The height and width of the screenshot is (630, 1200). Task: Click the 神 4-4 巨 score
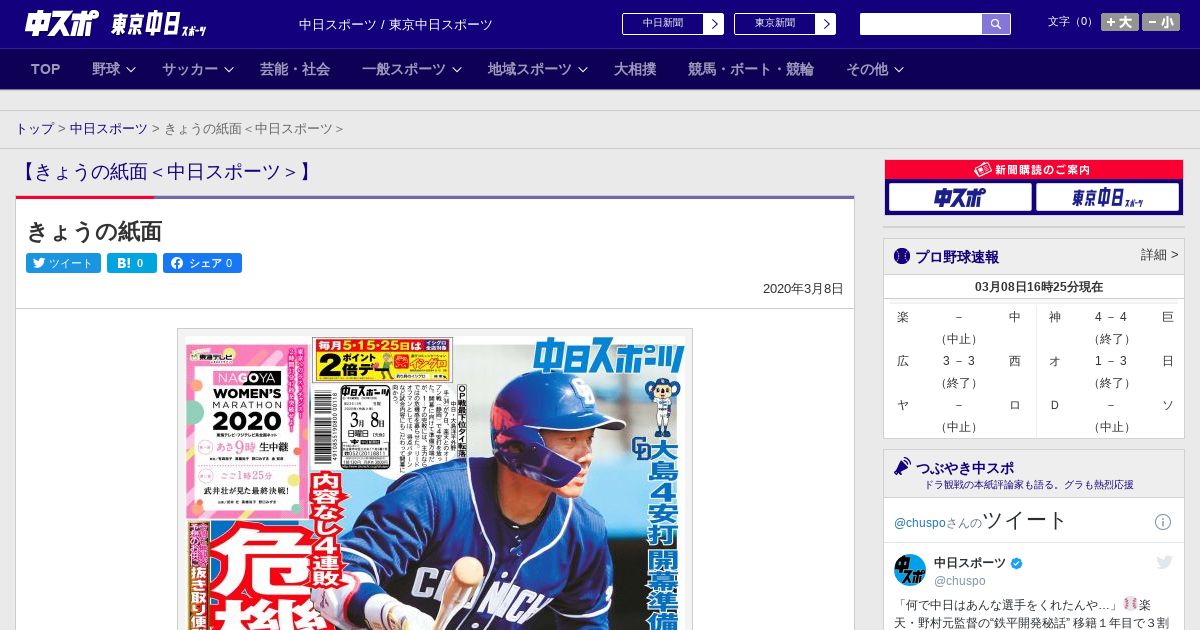click(x=1111, y=317)
